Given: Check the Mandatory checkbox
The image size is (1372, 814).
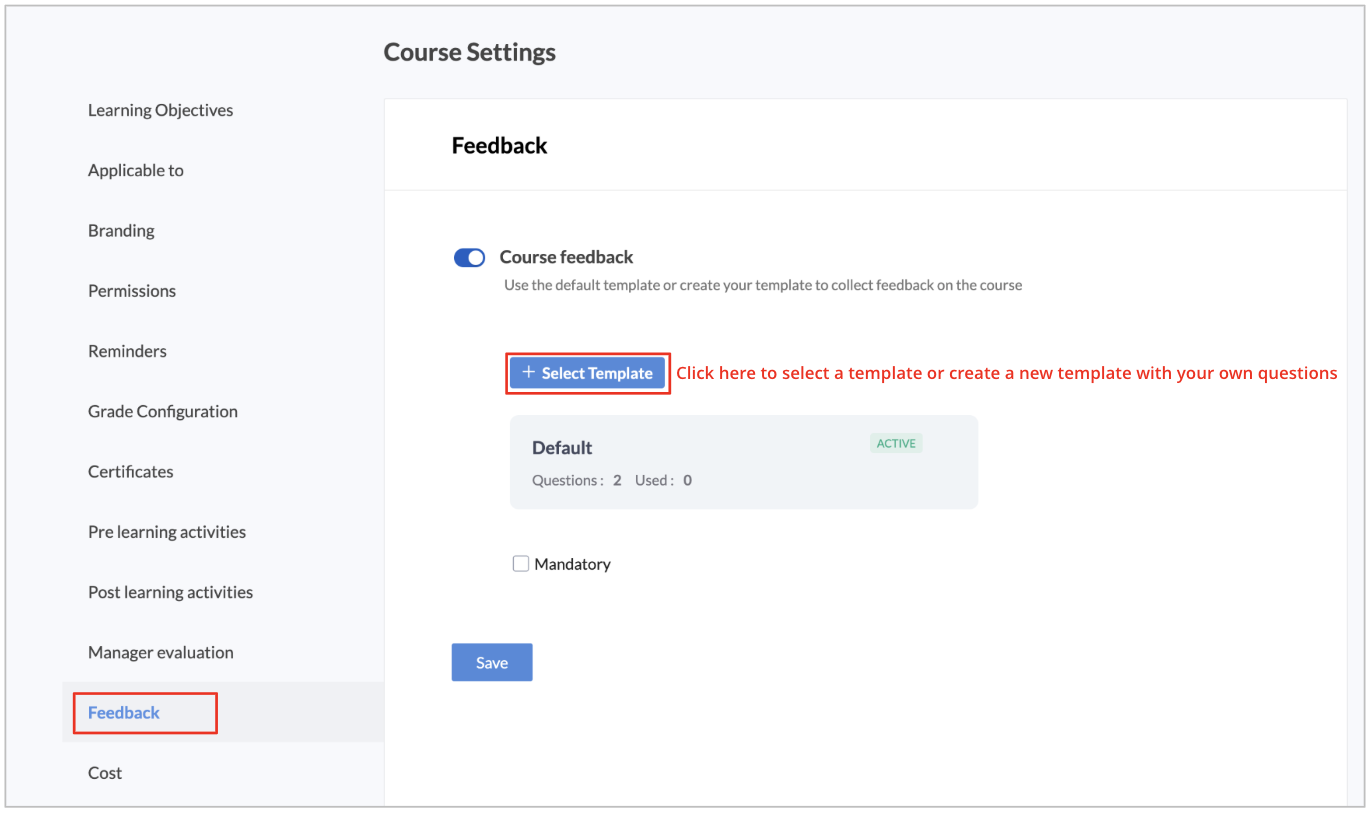Looking at the screenshot, I should (521, 564).
